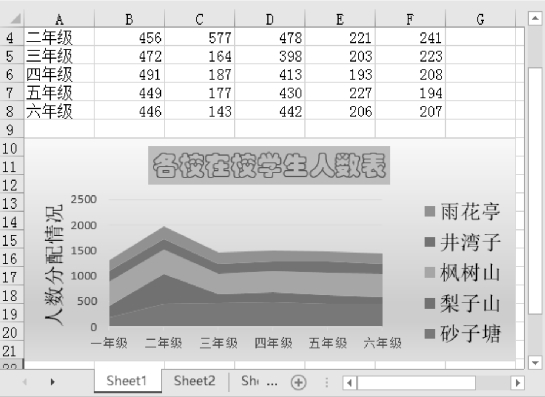Click 雨花亭 legend color swatch
The width and height of the screenshot is (545, 397).
[x=430, y=211]
